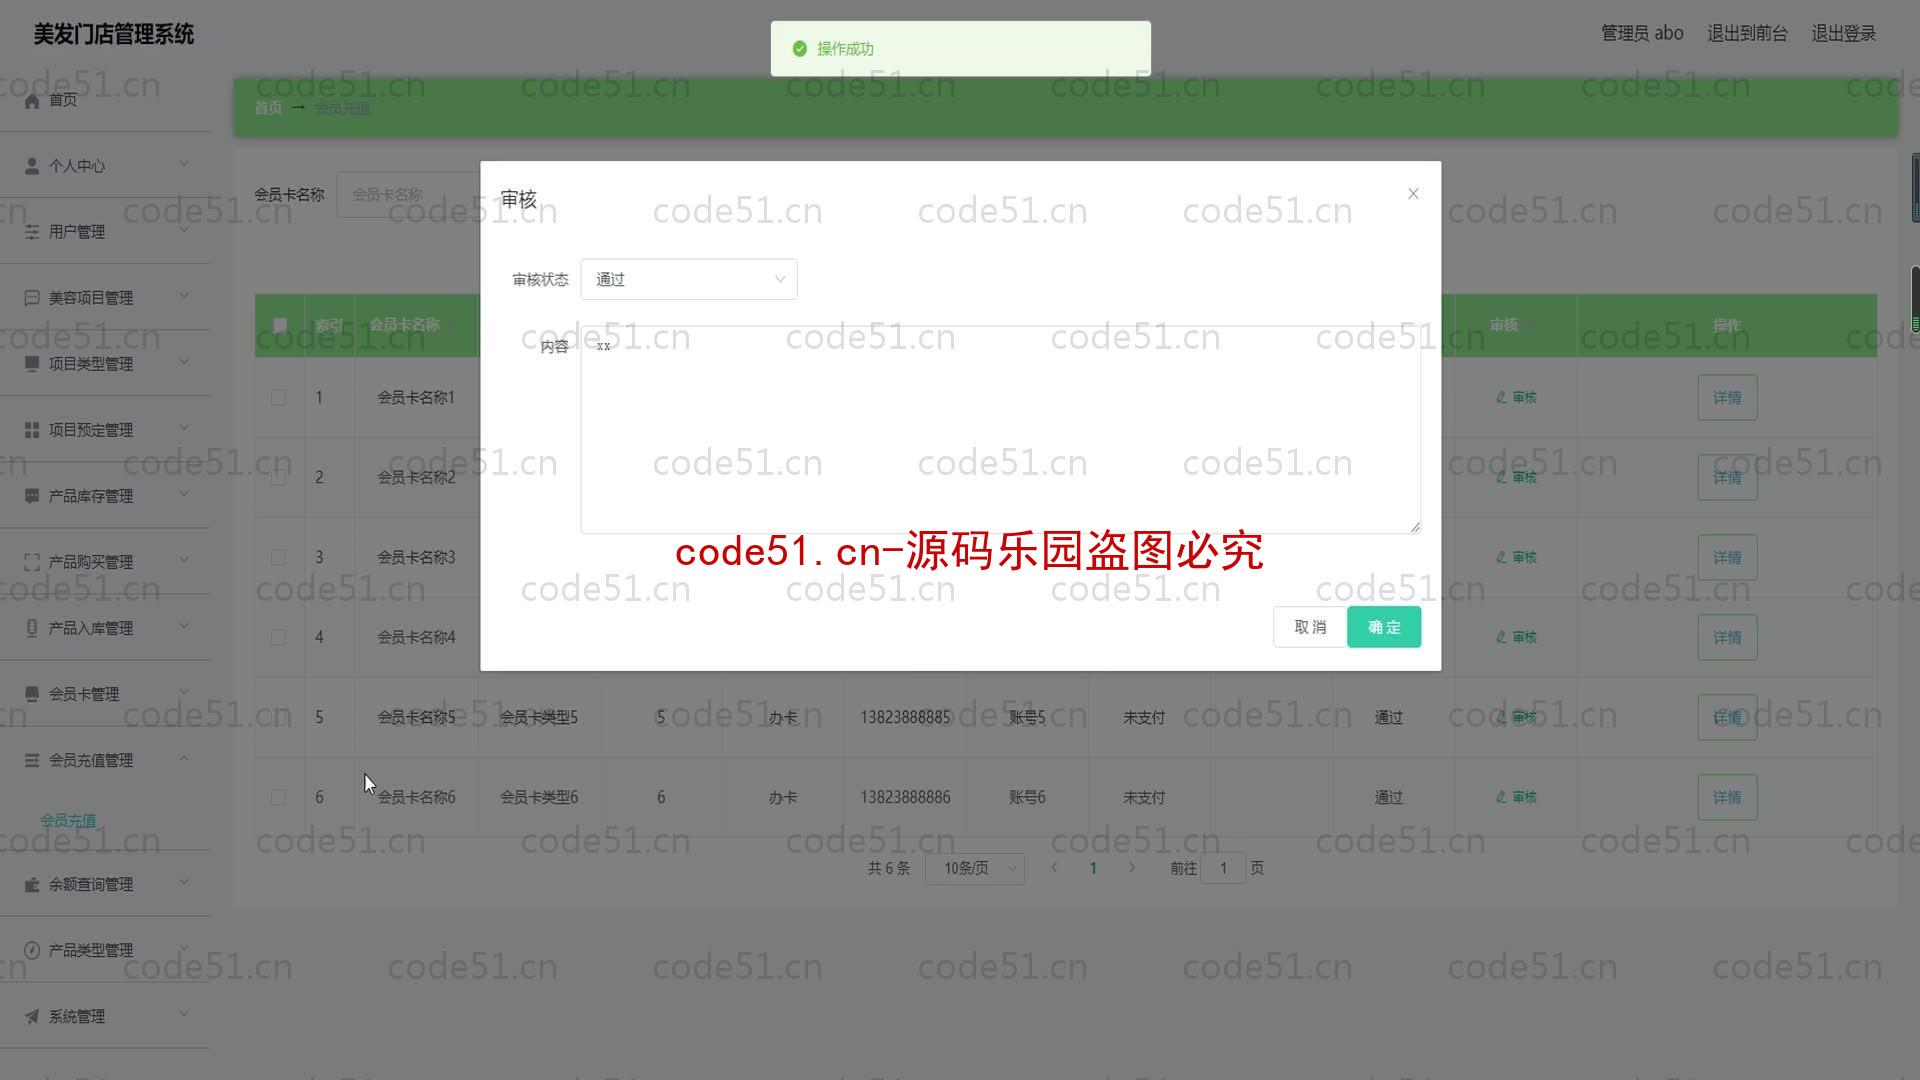
Task: Check the row 2 checkbox
Action: pyautogui.click(x=279, y=478)
